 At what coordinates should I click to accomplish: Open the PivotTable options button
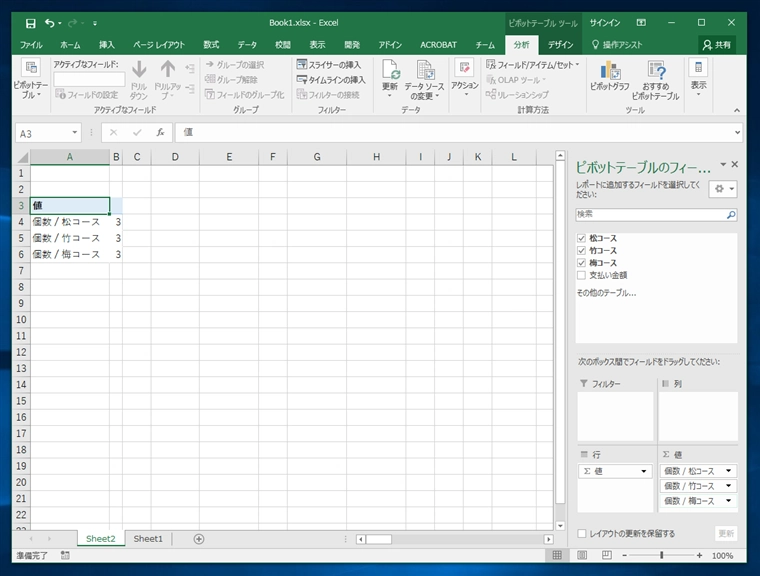(x=31, y=79)
